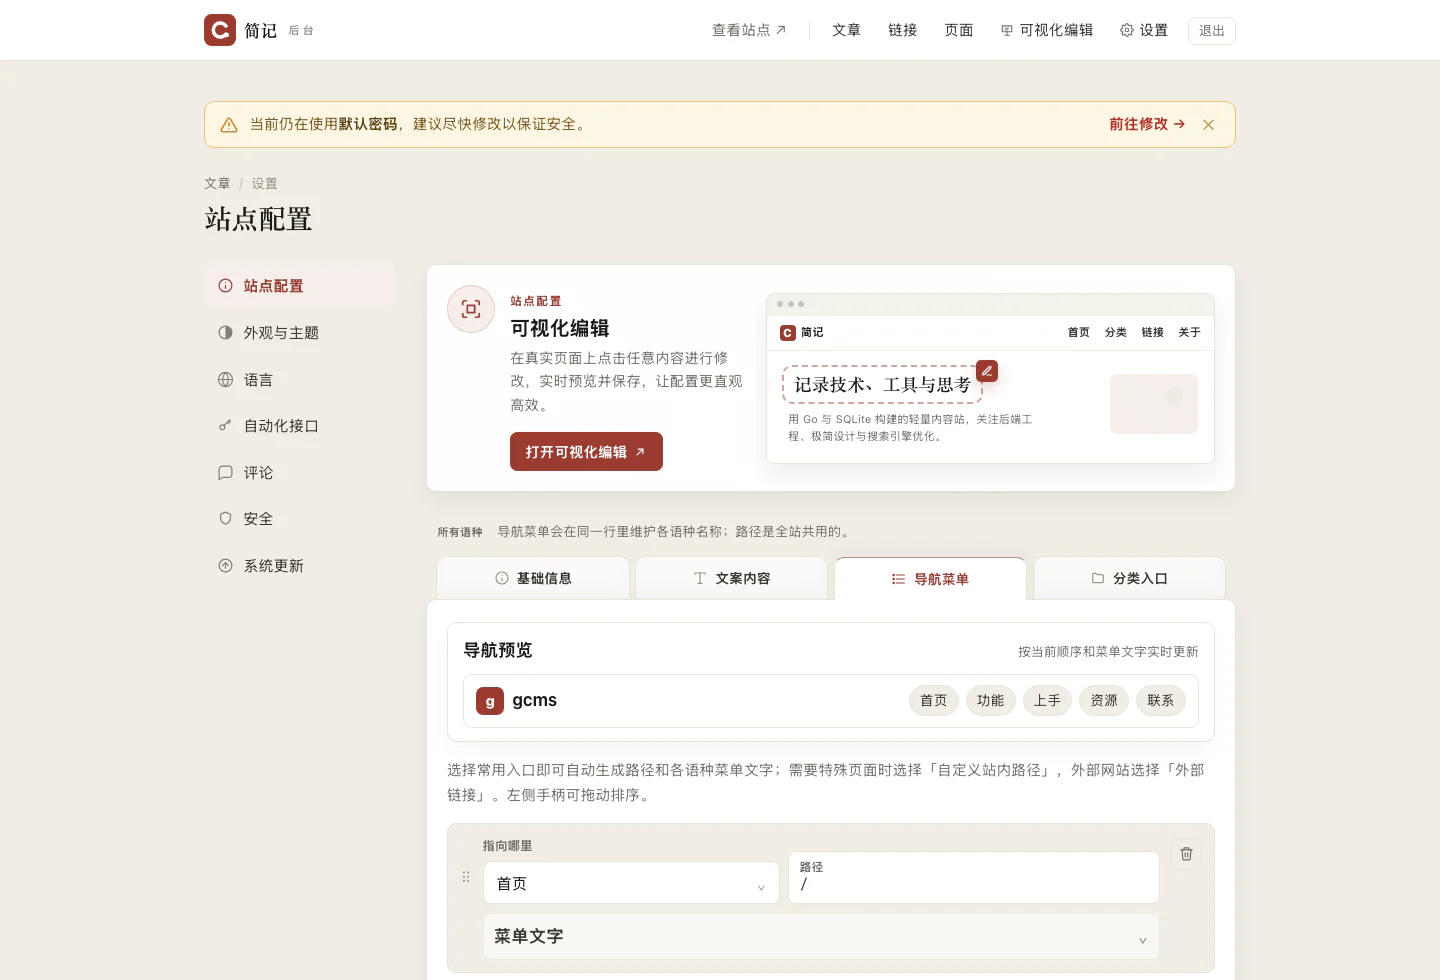The height and width of the screenshot is (980, 1440).
Task: Click the visual editing scan icon
Action: [x=471, y=309]
